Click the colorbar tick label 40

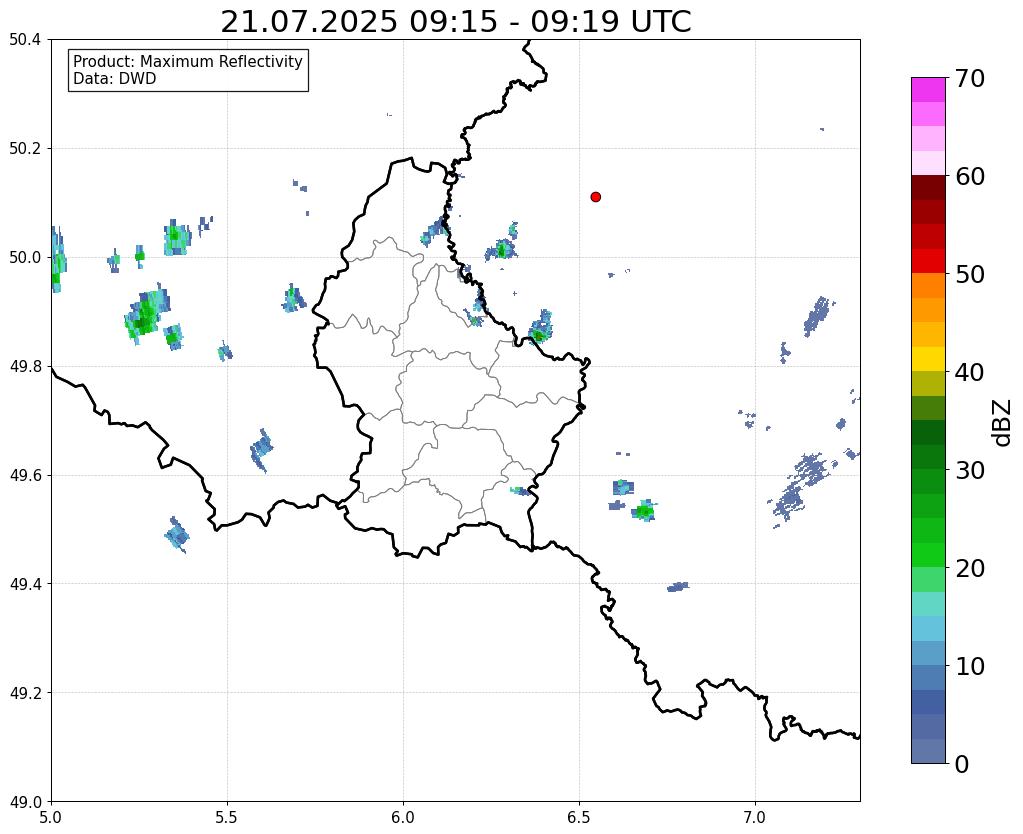tap(970, 372)
